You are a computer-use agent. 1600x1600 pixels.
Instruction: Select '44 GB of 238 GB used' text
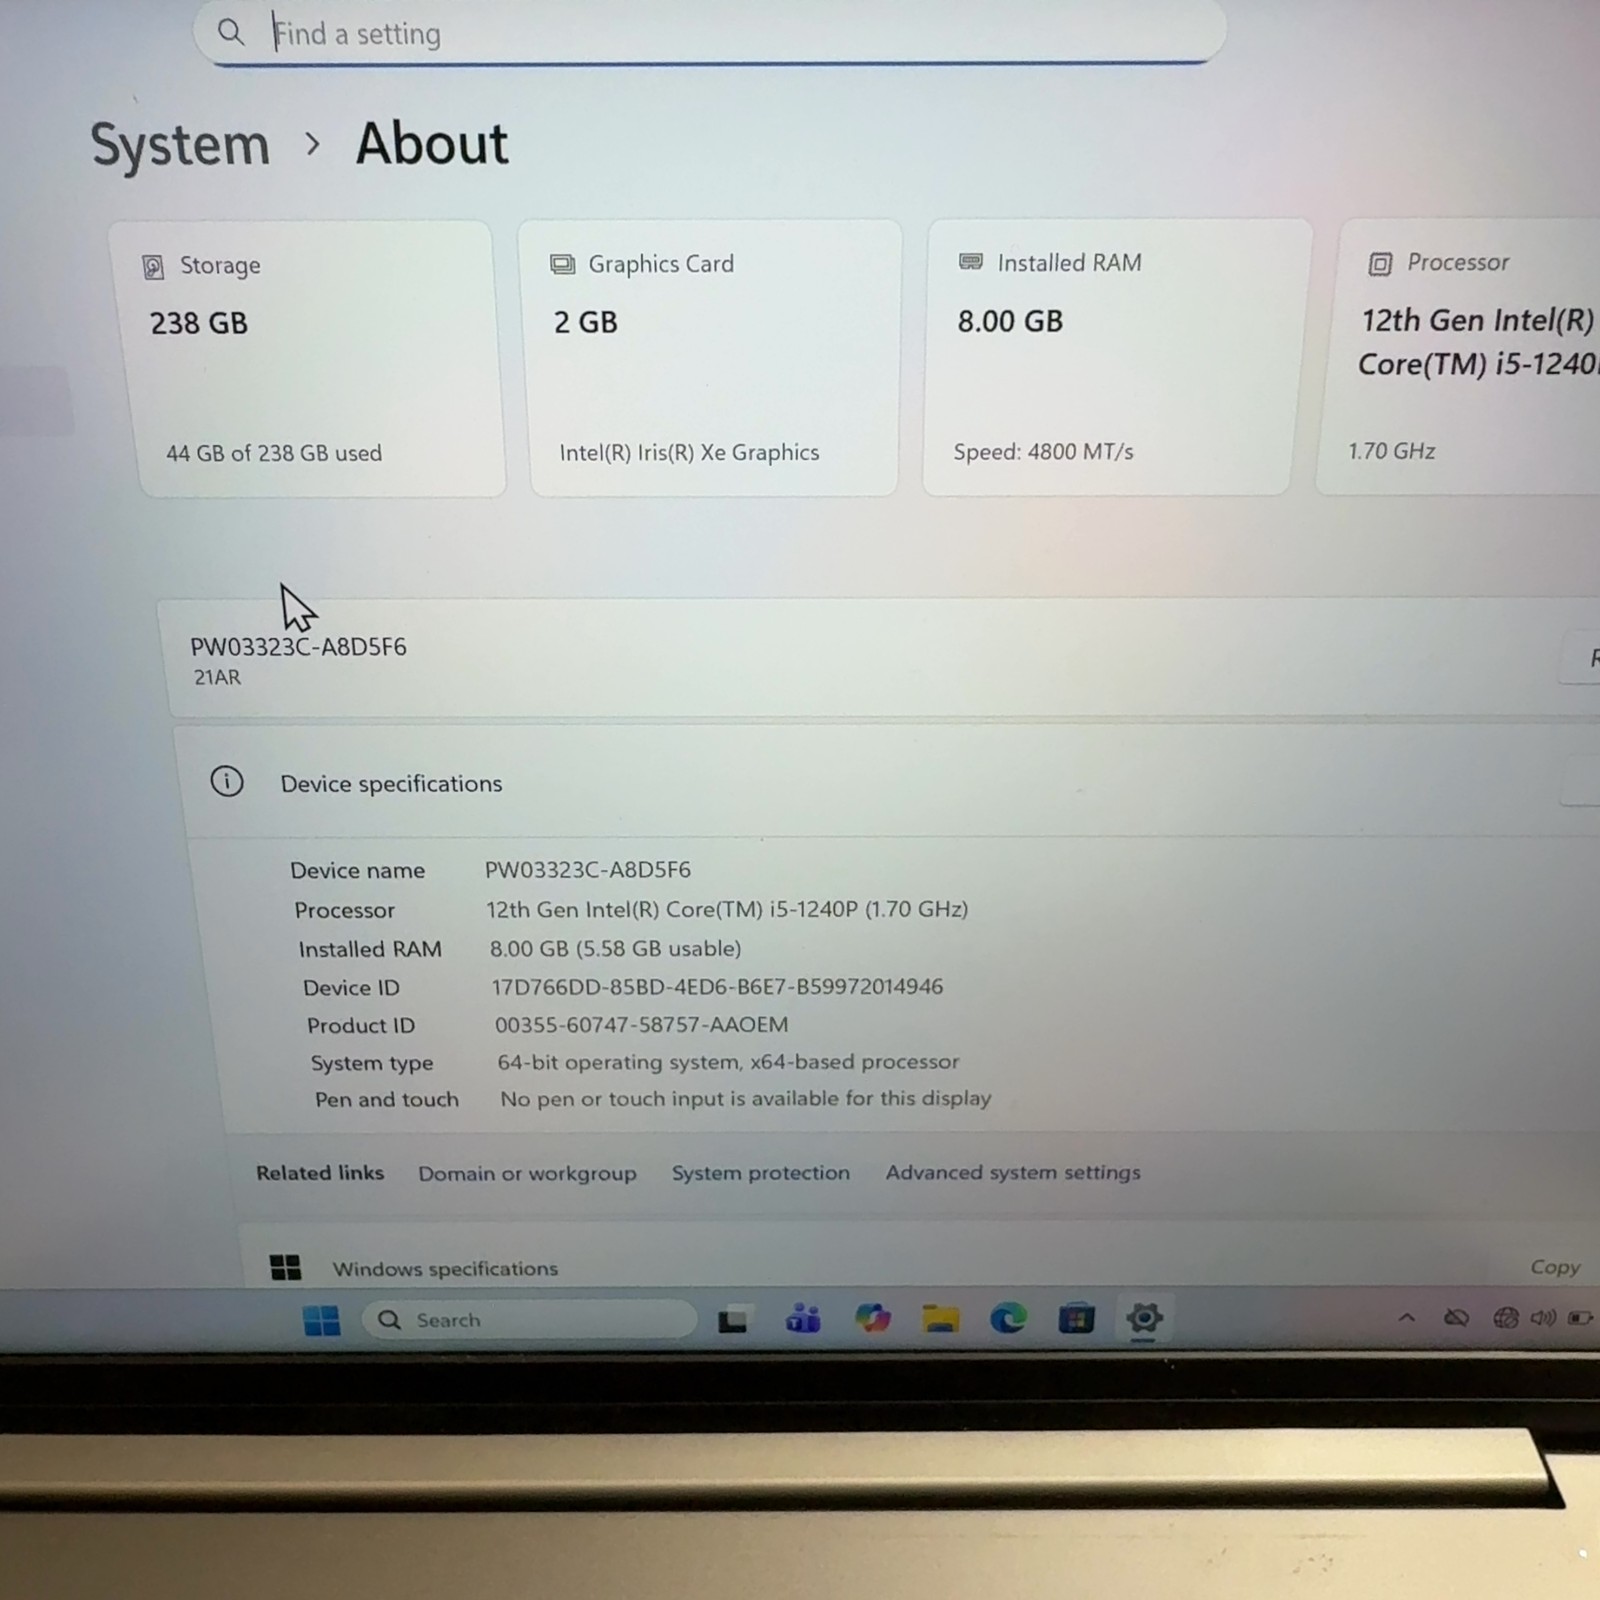(x=274, y=453)
